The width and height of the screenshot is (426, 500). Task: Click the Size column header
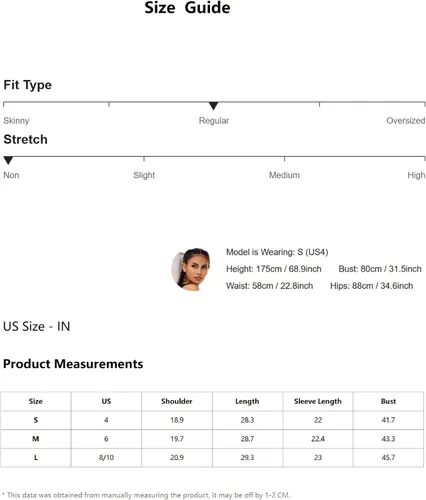36,401
